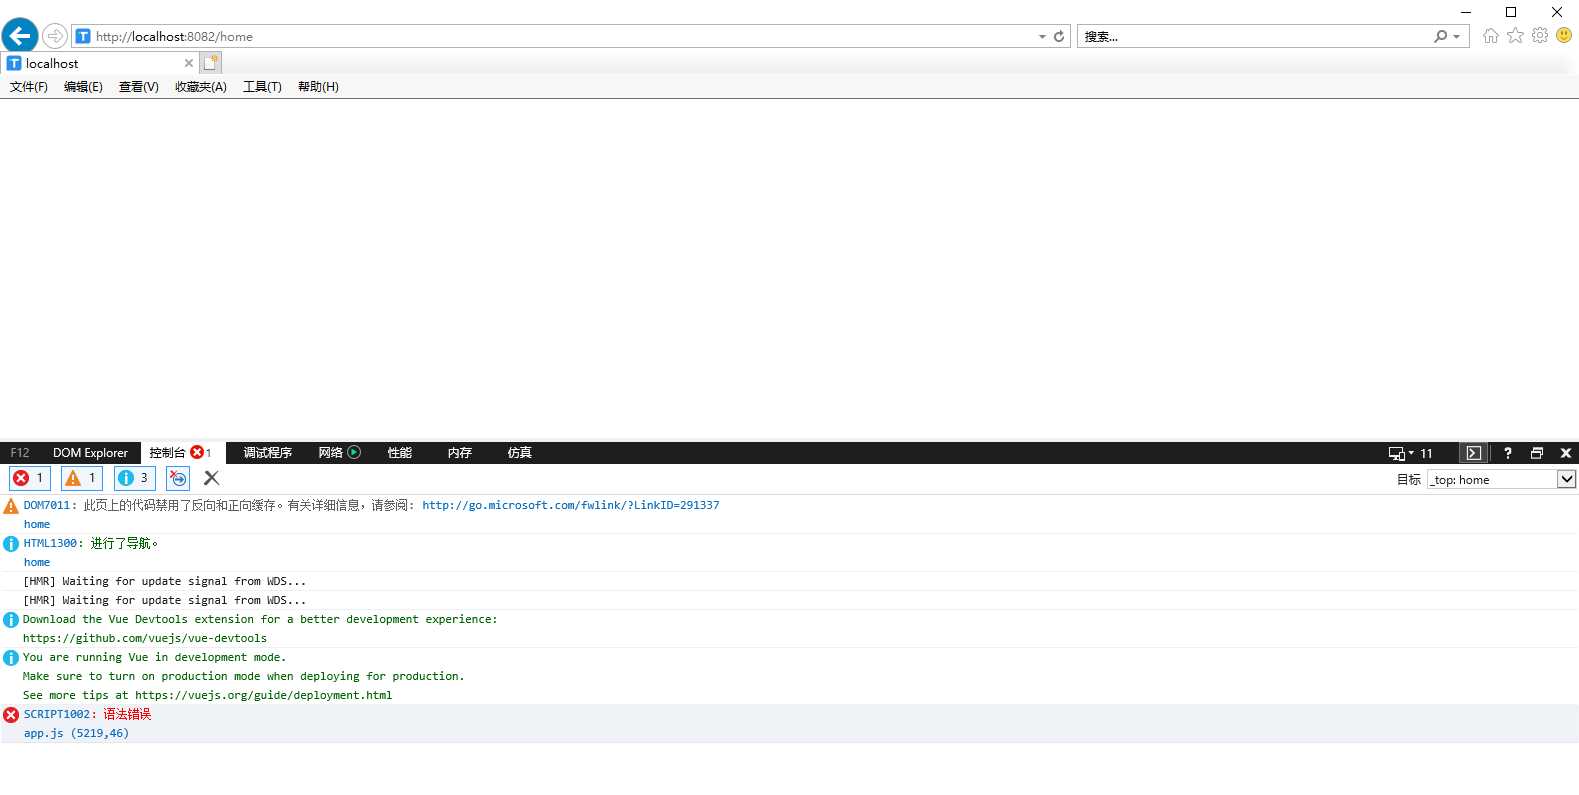Open developer tools help question mark

1508,453
